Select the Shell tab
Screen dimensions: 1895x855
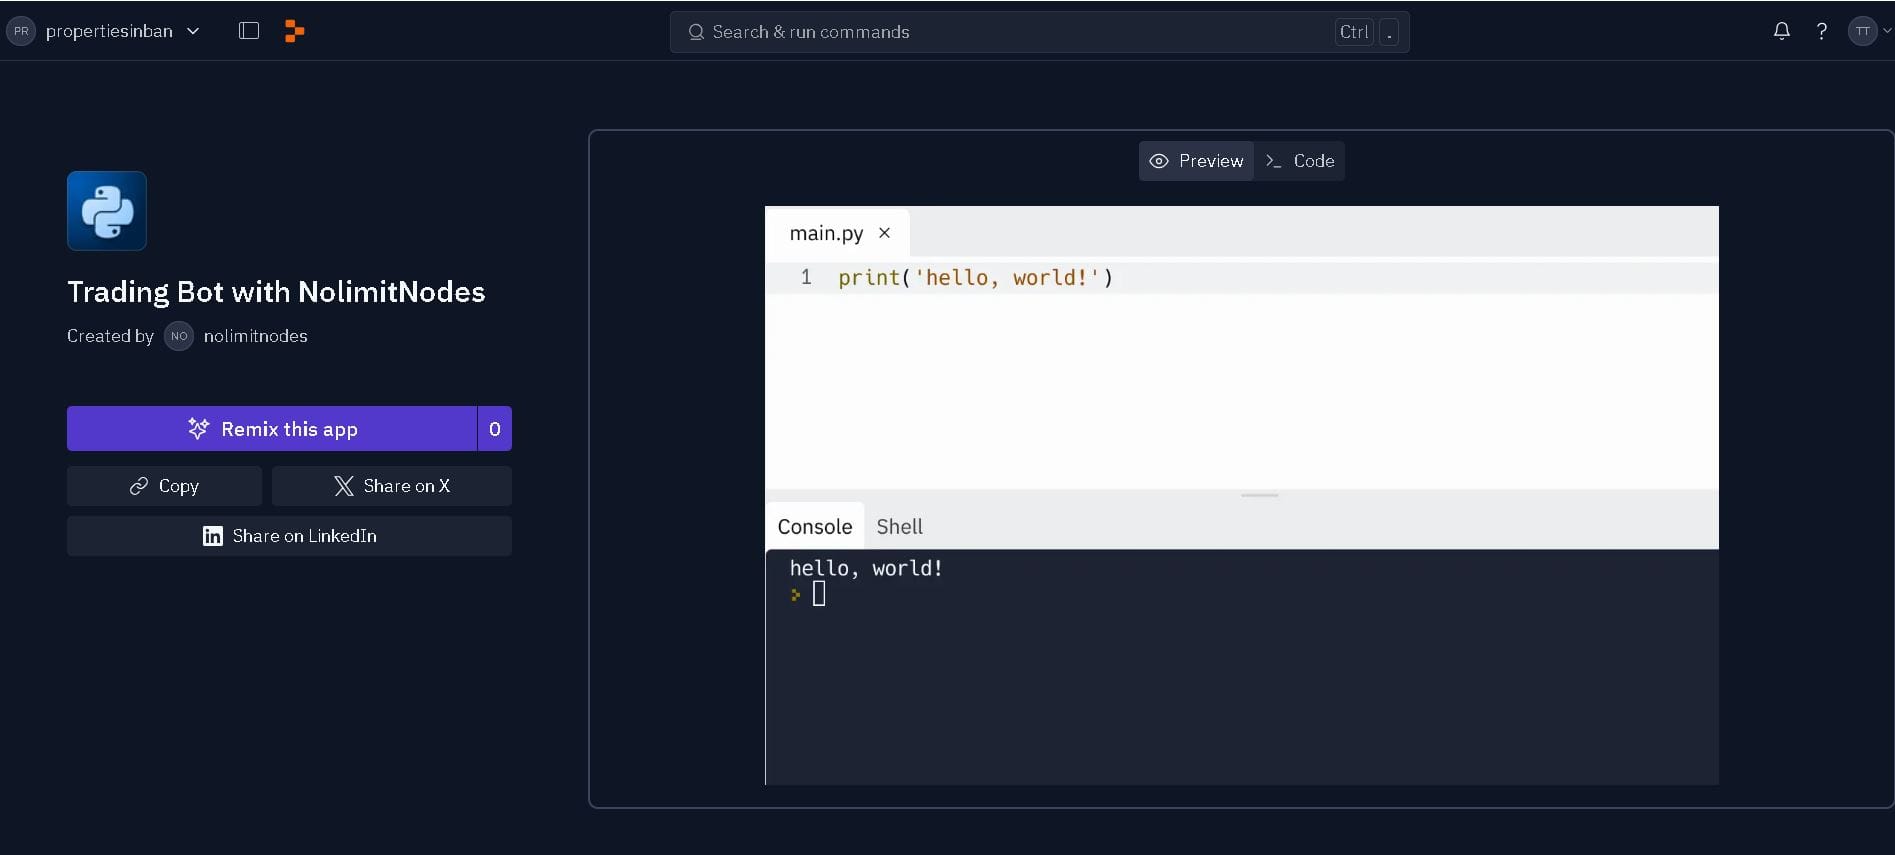coord(900,526)
